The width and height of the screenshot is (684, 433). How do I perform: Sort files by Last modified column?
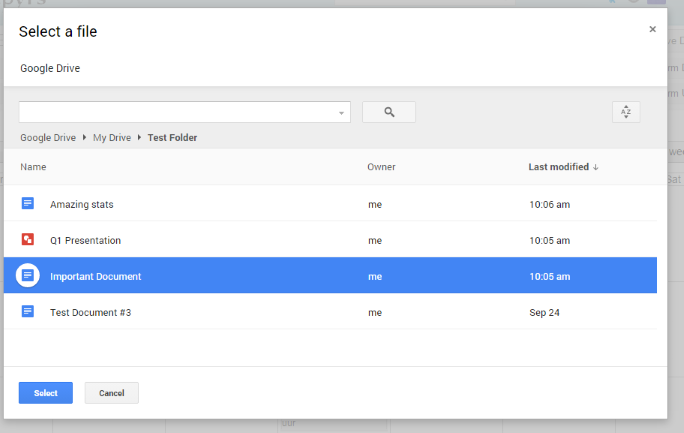pos(558,167)
